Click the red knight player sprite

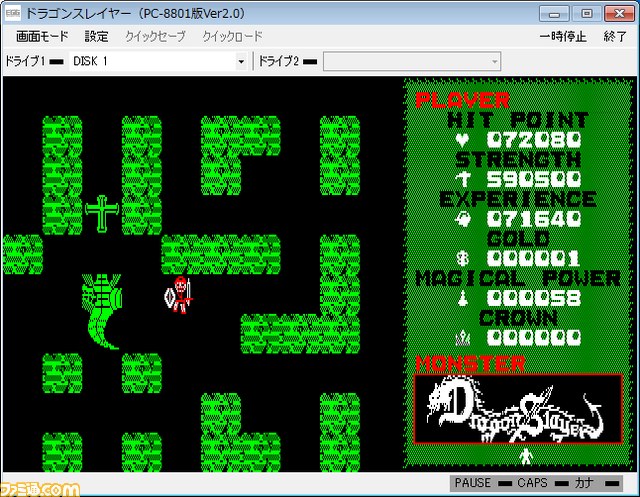coord(179,295)
